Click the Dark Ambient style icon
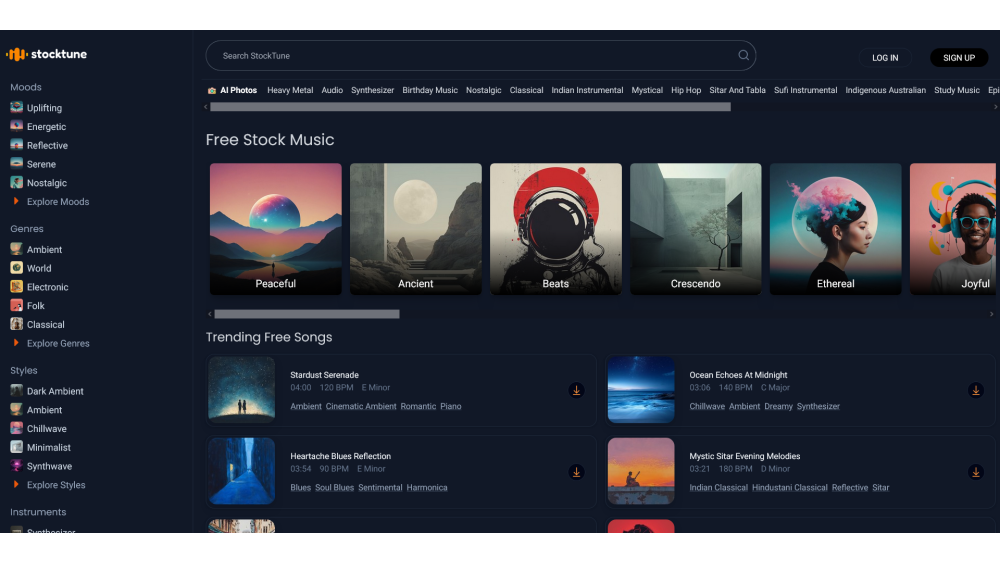The image size is (1000, 563). click(17, 390)
